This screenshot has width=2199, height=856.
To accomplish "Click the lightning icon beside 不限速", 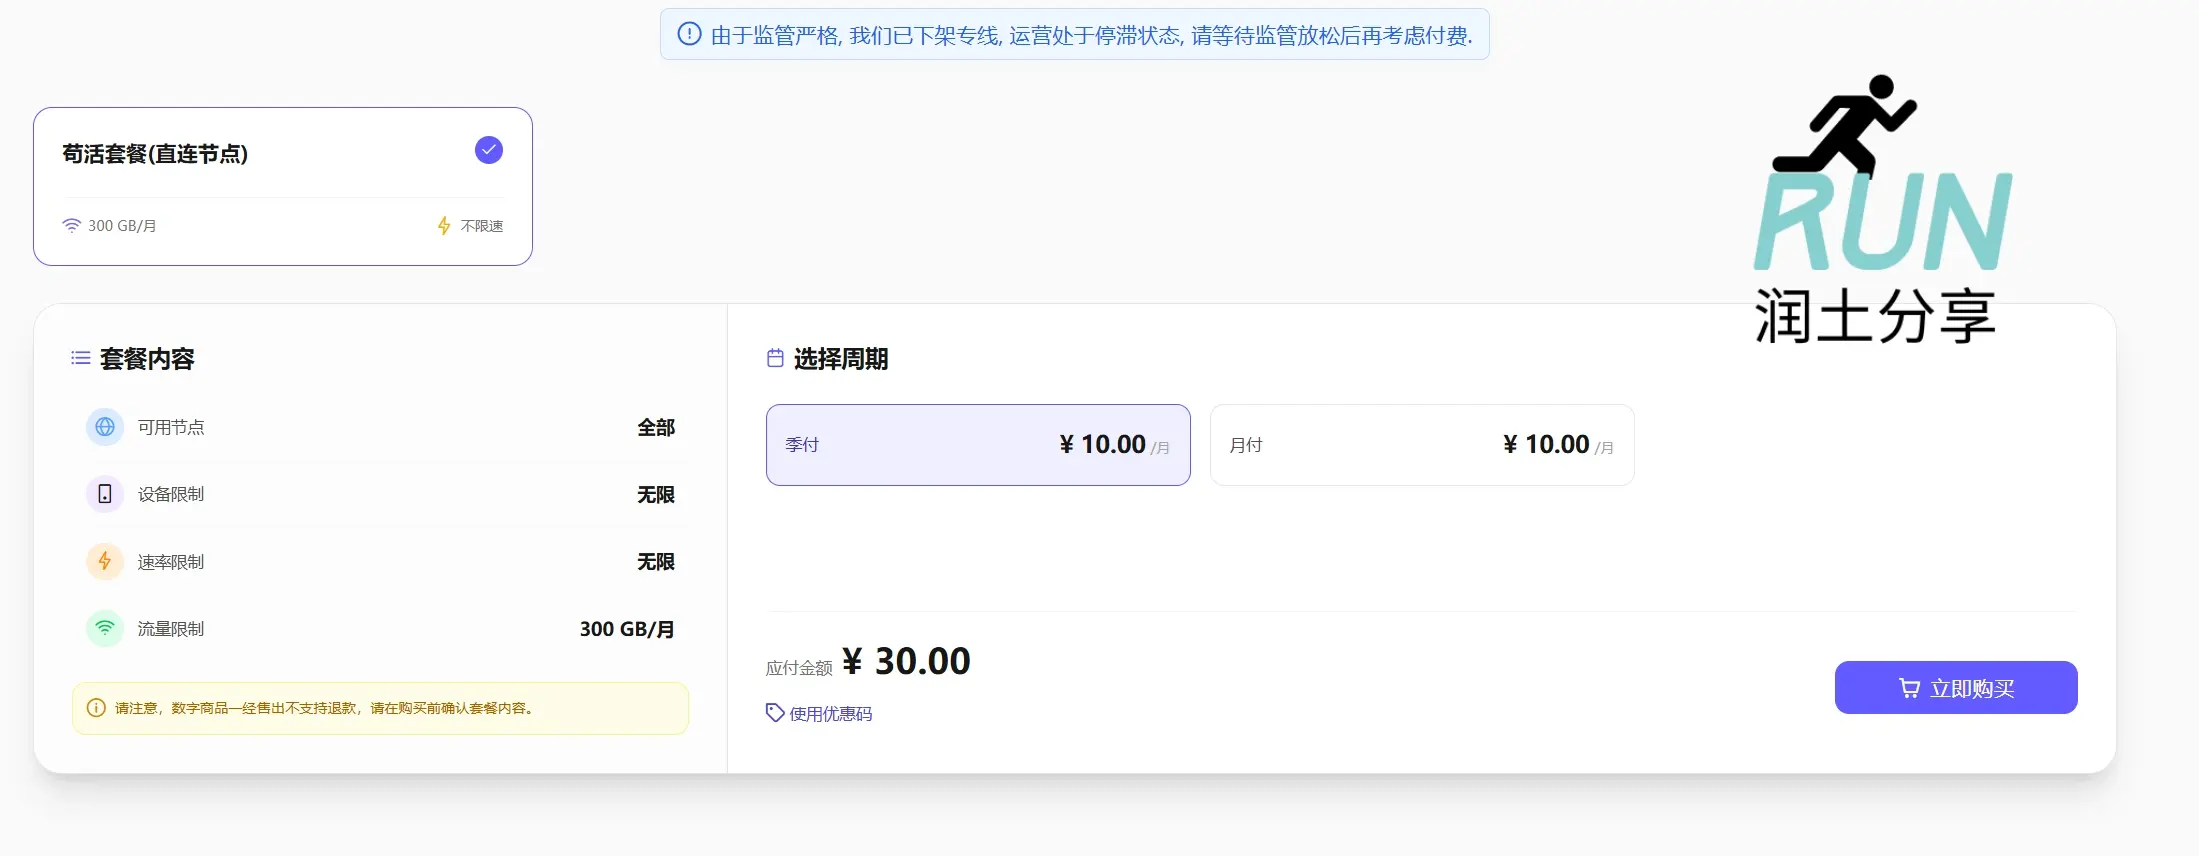I will [444, 226].
